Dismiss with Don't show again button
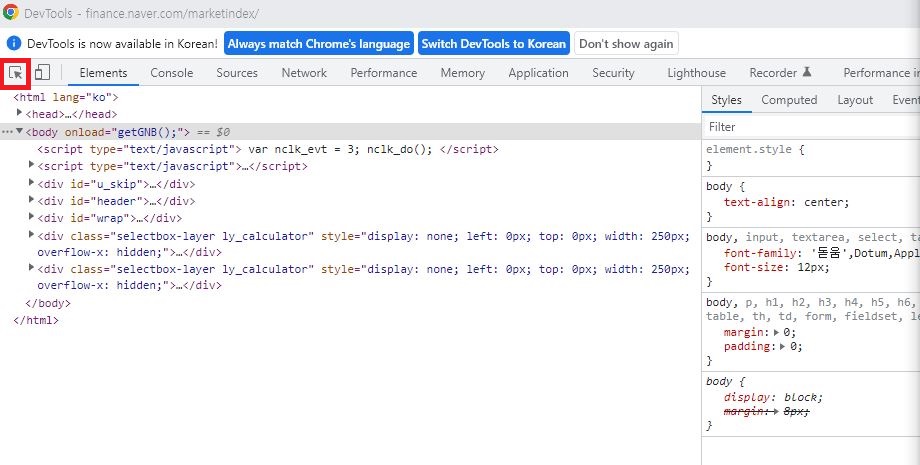Viewport: 920px width, 465px height. tap(626, 43)
